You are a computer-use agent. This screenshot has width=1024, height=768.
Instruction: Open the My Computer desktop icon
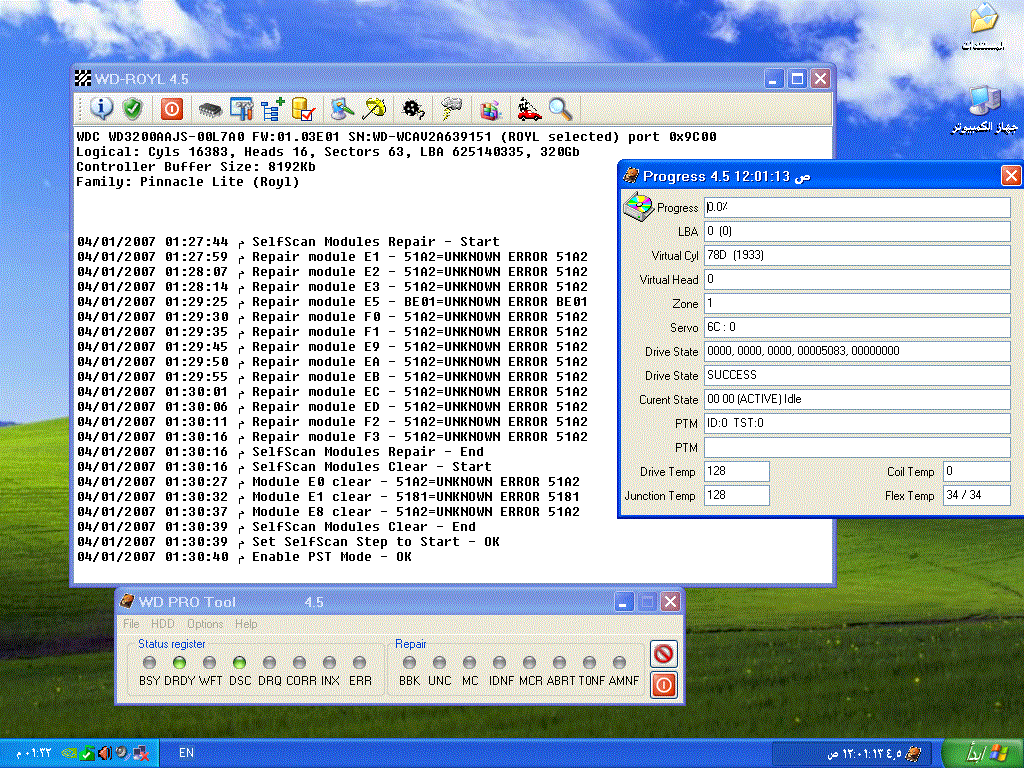click(x=984, y=110)
